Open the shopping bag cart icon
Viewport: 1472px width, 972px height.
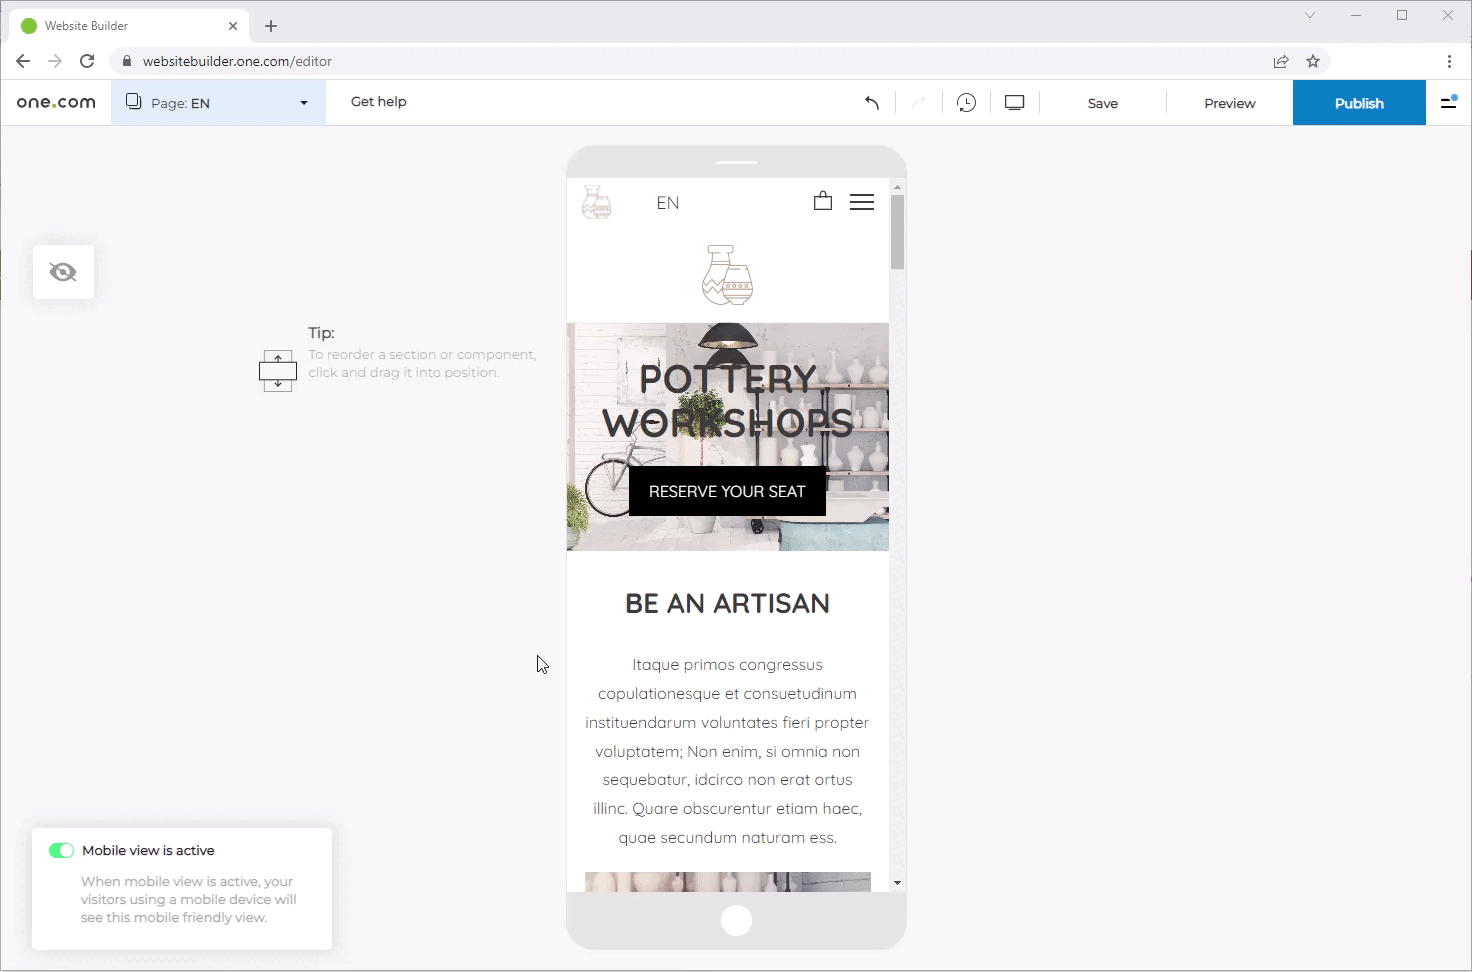point(822,202)
